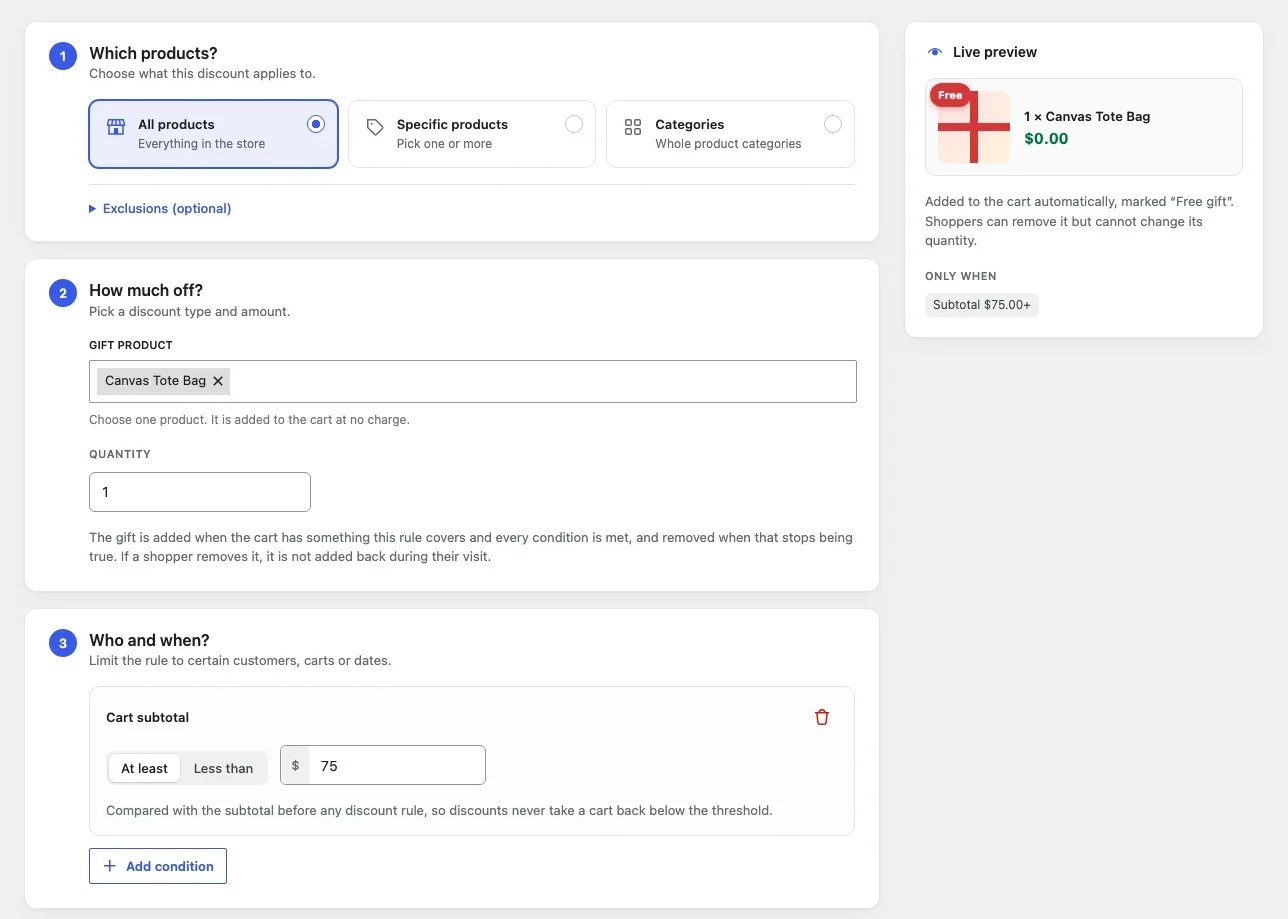
Task: Open the Gift product selector field
Action: (473, 381)
